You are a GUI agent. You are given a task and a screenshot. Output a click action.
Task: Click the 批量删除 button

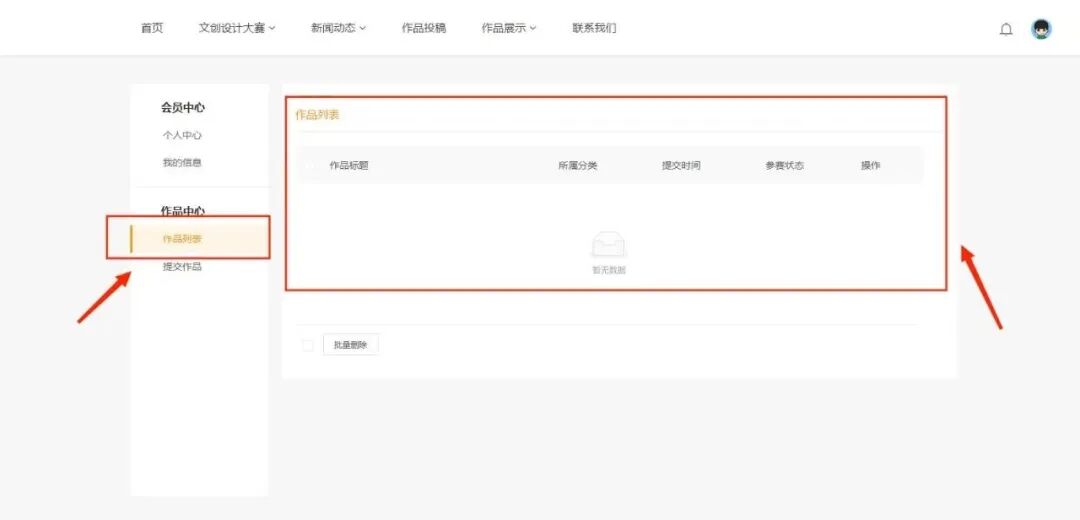point(351,345)
